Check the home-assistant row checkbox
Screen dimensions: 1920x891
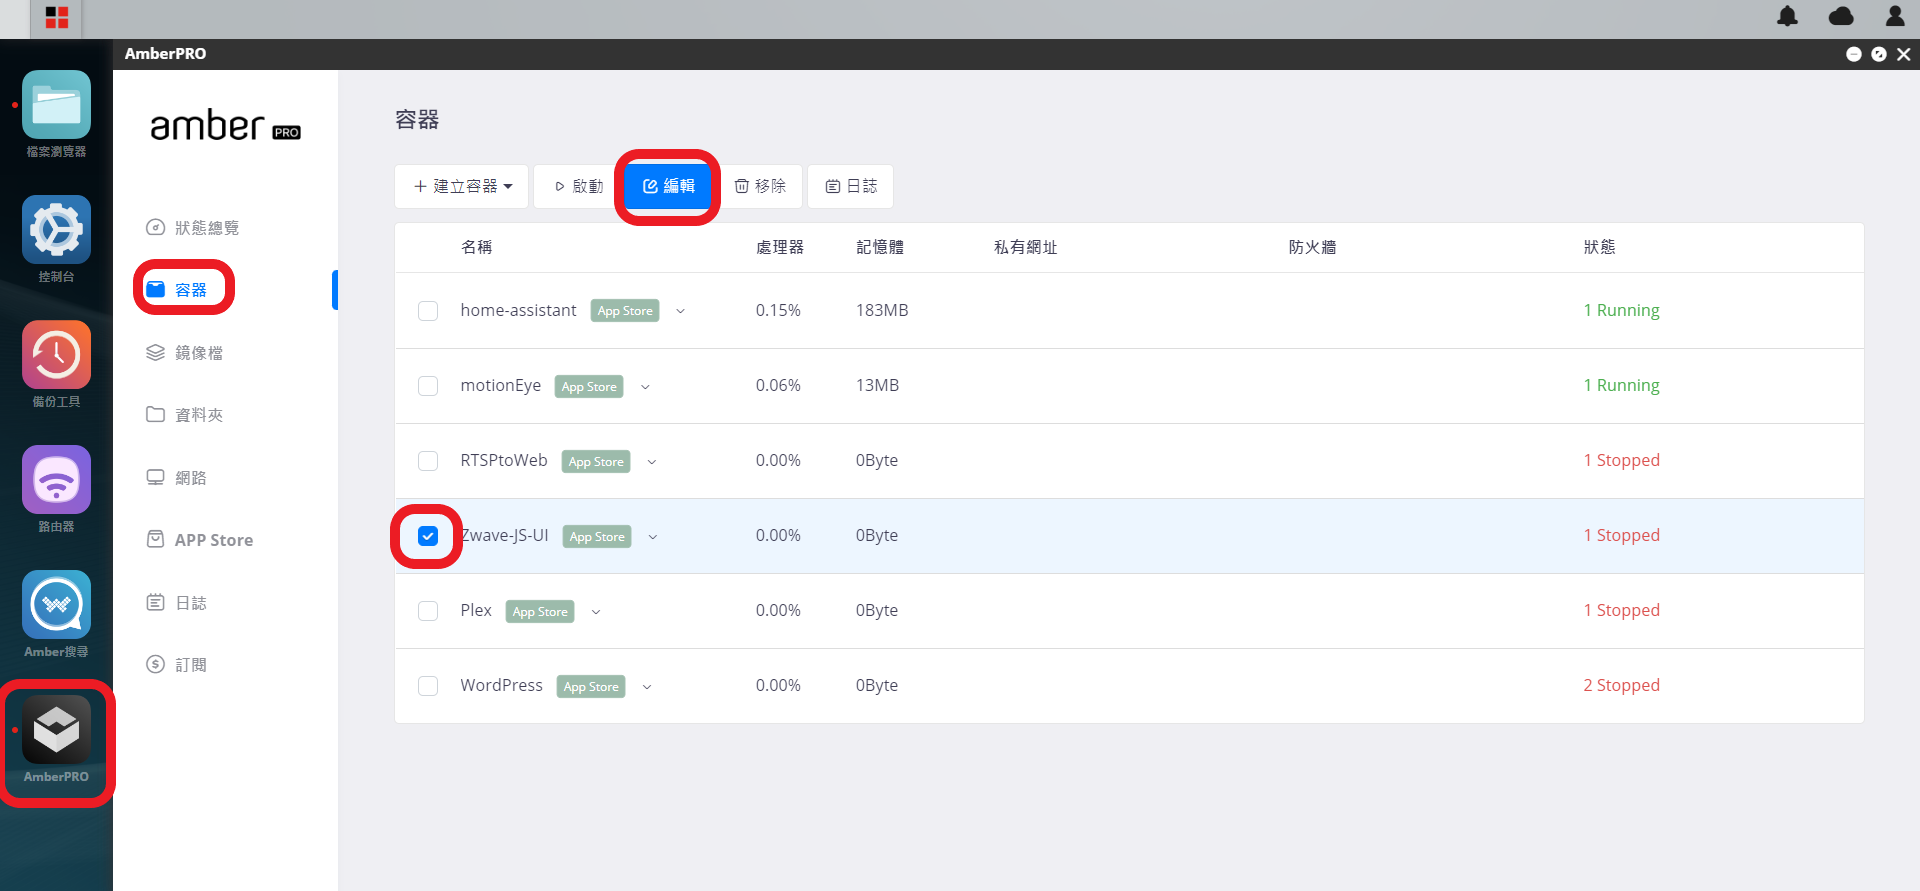[428, 311]
